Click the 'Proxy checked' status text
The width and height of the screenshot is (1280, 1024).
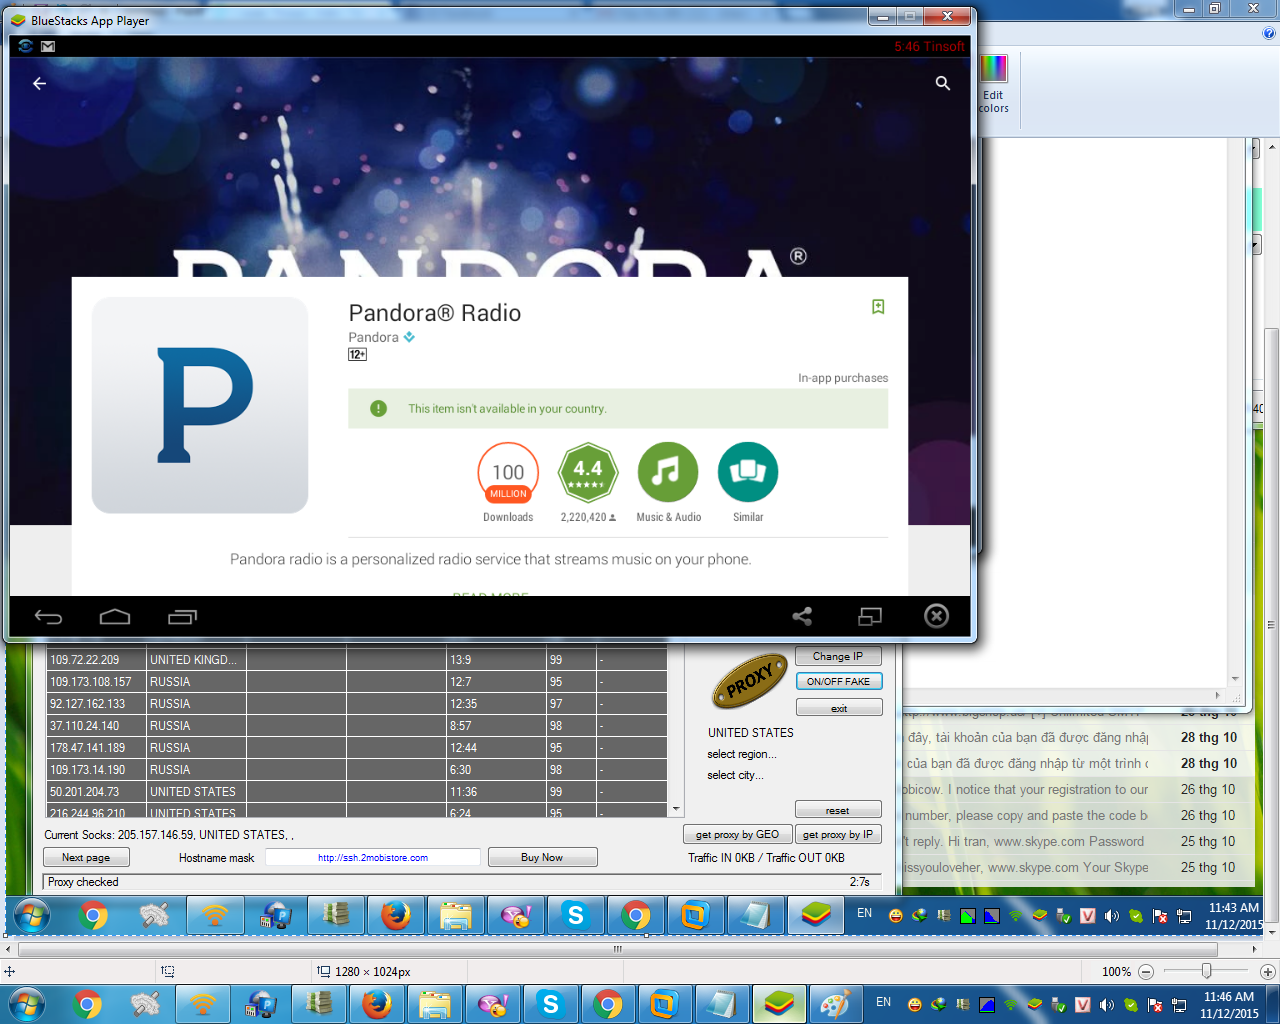coord(83,882)
